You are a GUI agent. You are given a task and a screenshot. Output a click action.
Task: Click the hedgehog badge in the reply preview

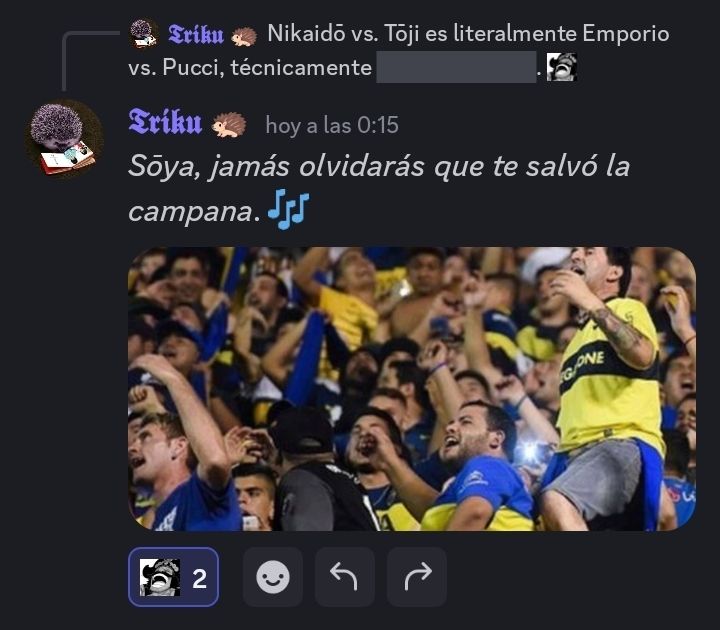[244, 37]
